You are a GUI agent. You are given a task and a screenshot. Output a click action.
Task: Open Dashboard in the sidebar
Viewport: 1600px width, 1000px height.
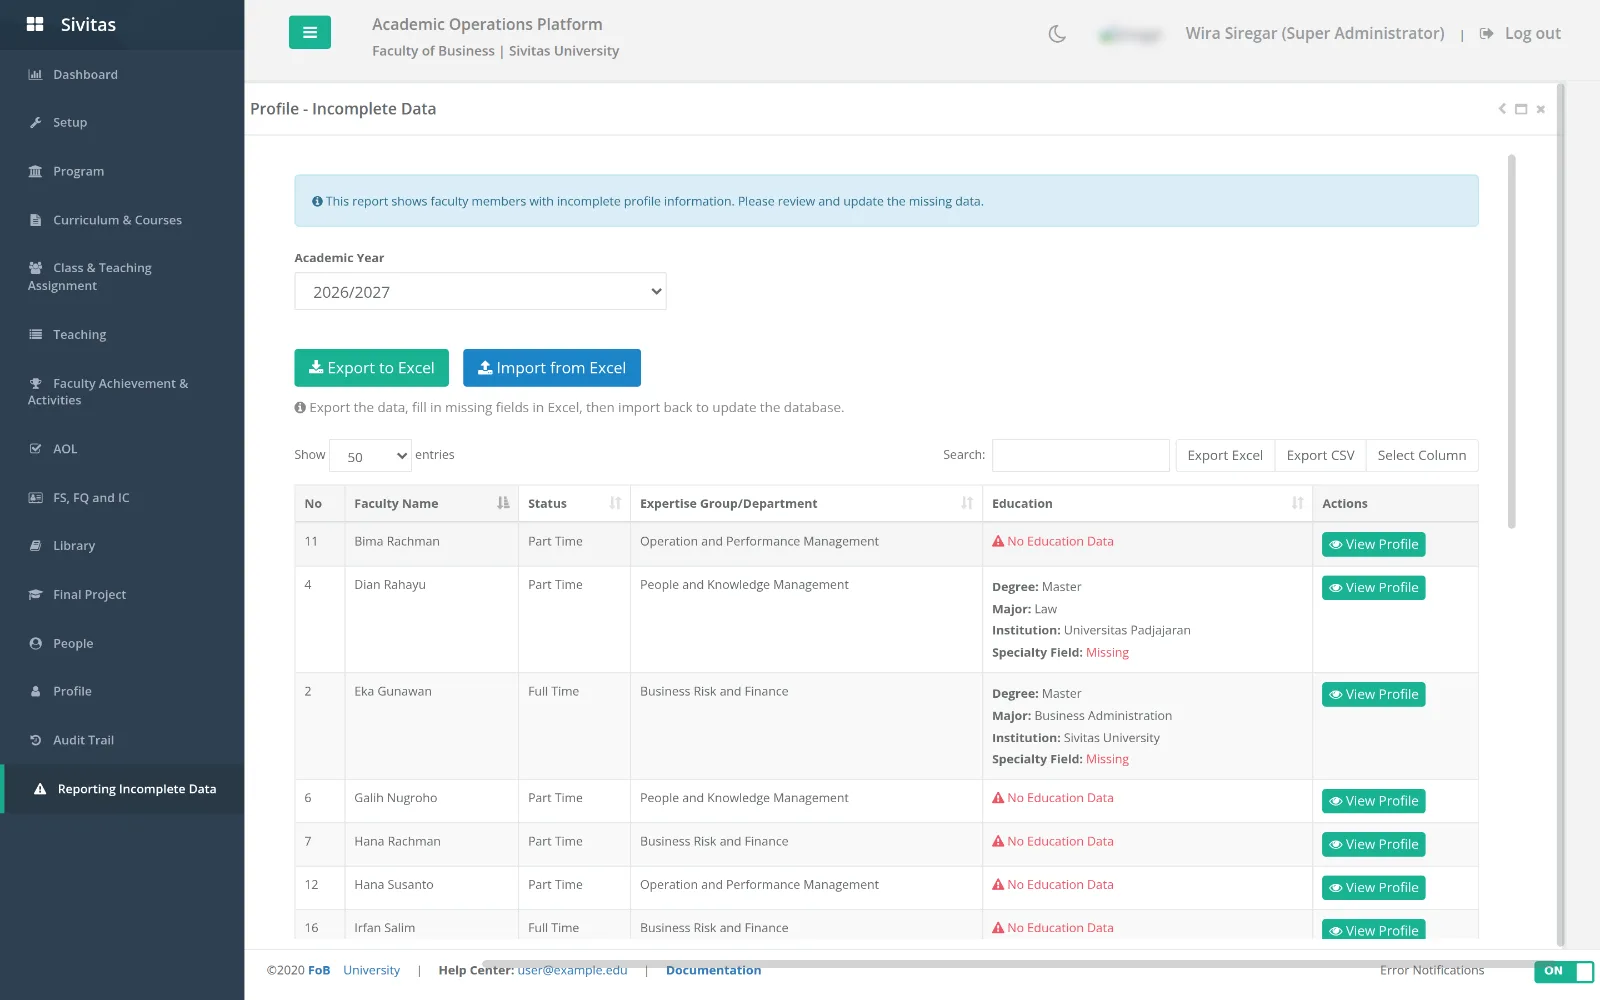click(x=122, y=74)
